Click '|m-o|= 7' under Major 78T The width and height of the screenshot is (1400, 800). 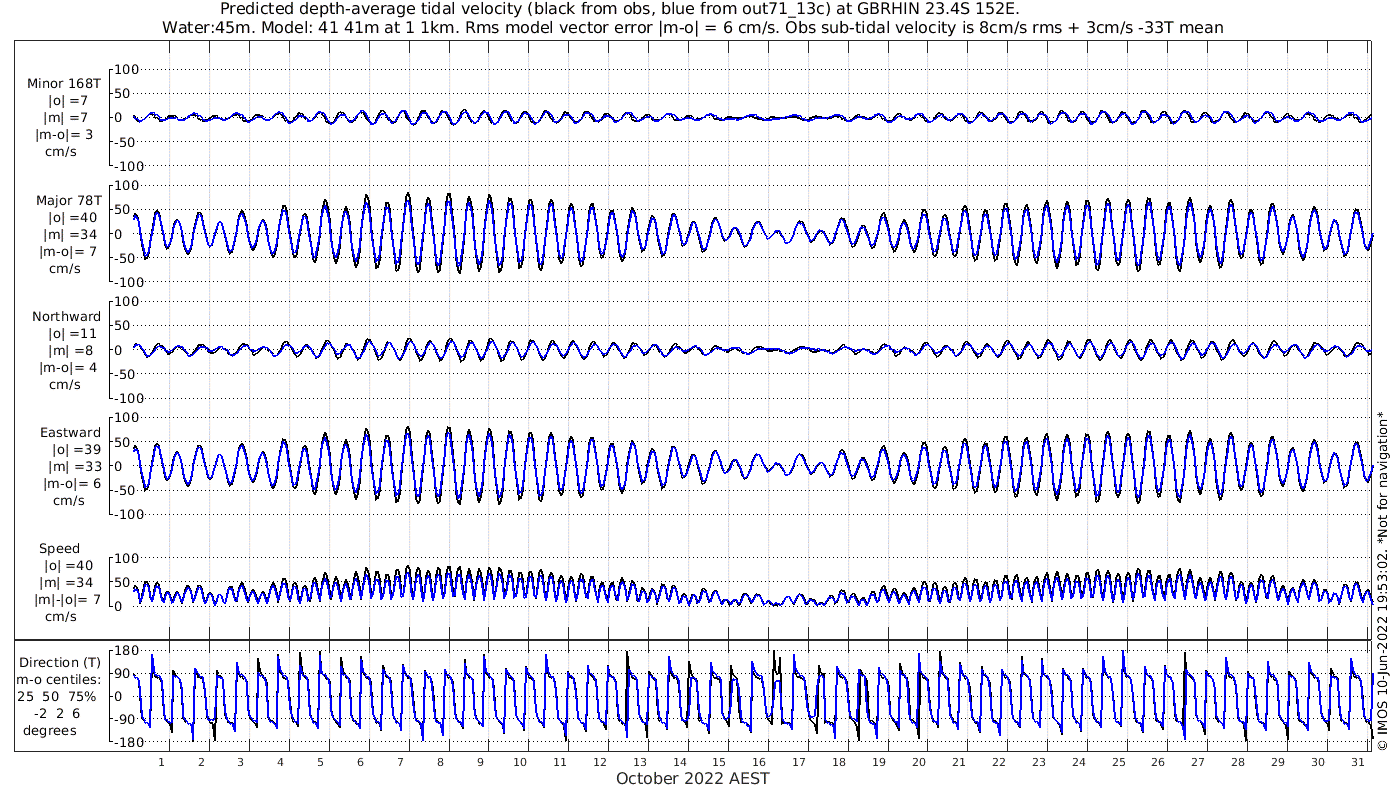click(68, 252)
